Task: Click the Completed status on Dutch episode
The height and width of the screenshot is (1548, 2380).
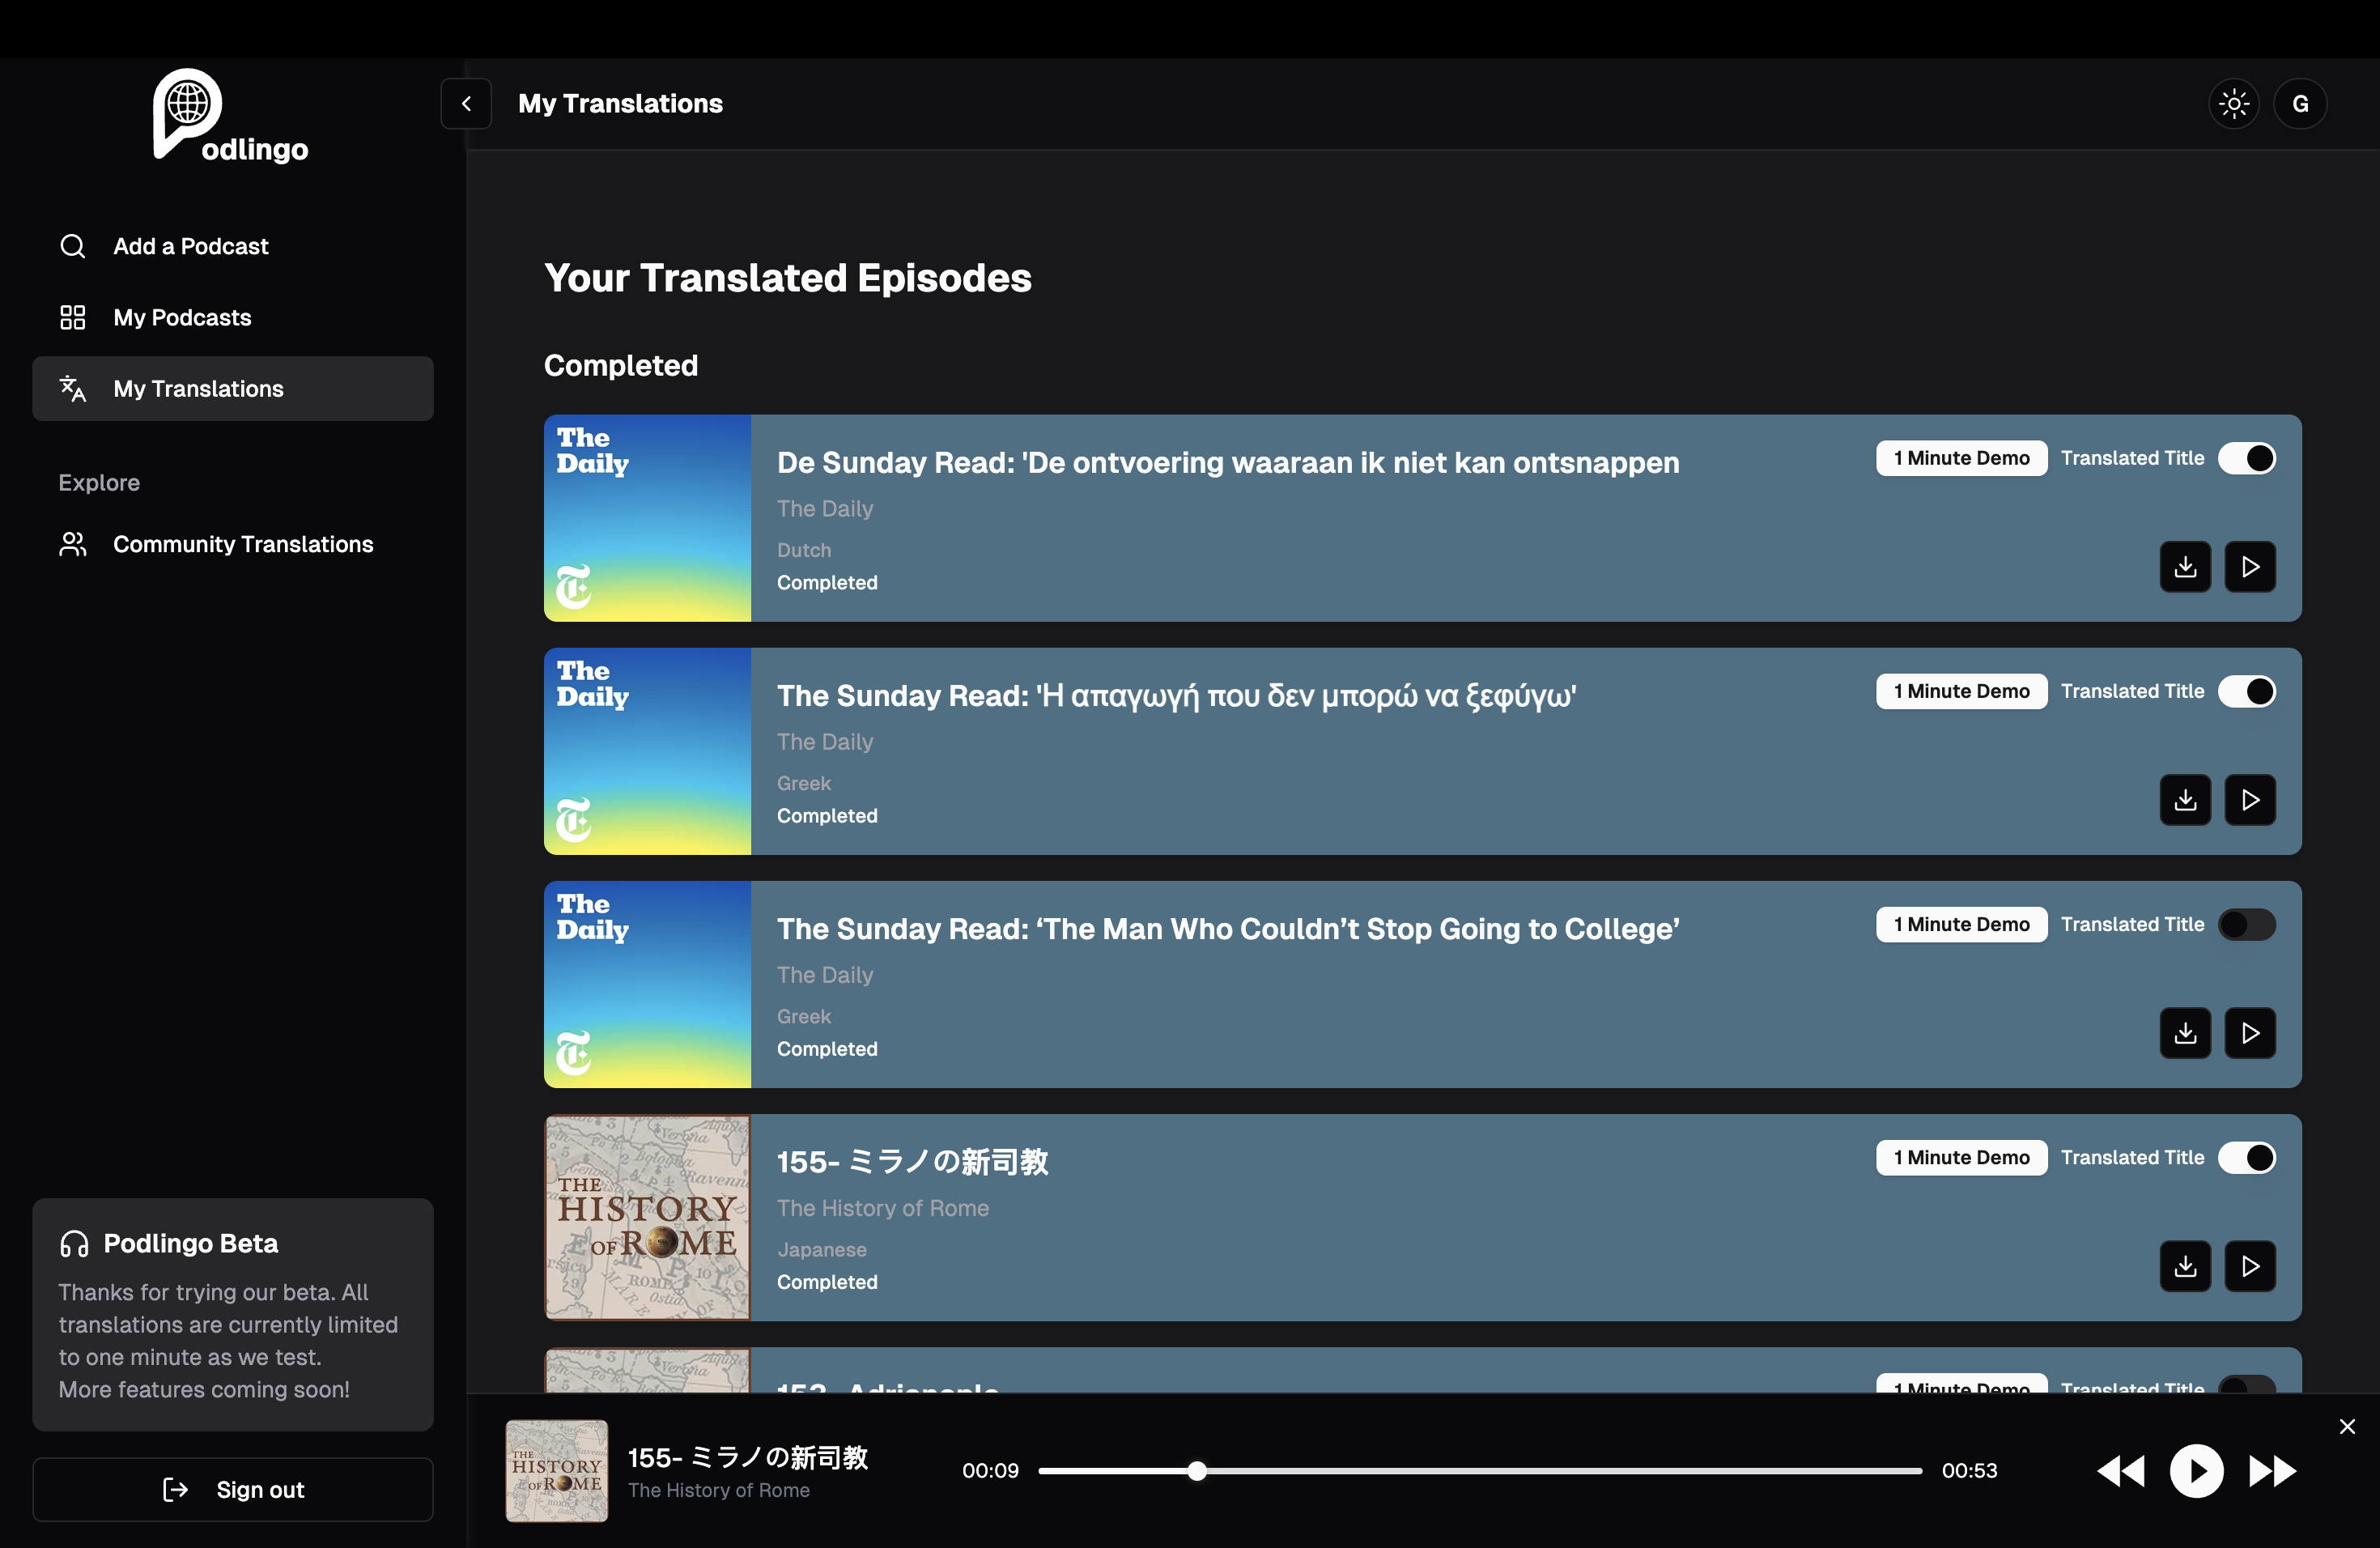Action: [827, 582]
